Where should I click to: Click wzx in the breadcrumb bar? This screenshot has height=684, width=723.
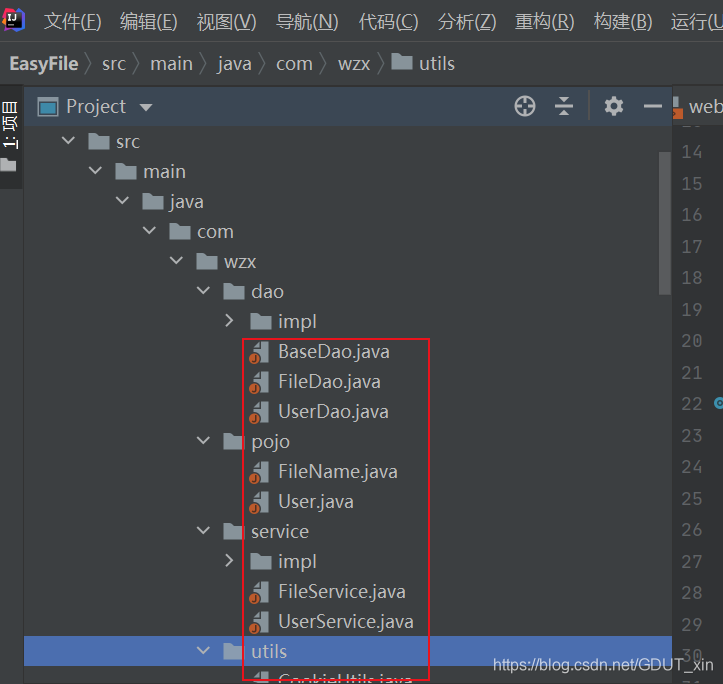pyautogui.click(x=354, y=64)
